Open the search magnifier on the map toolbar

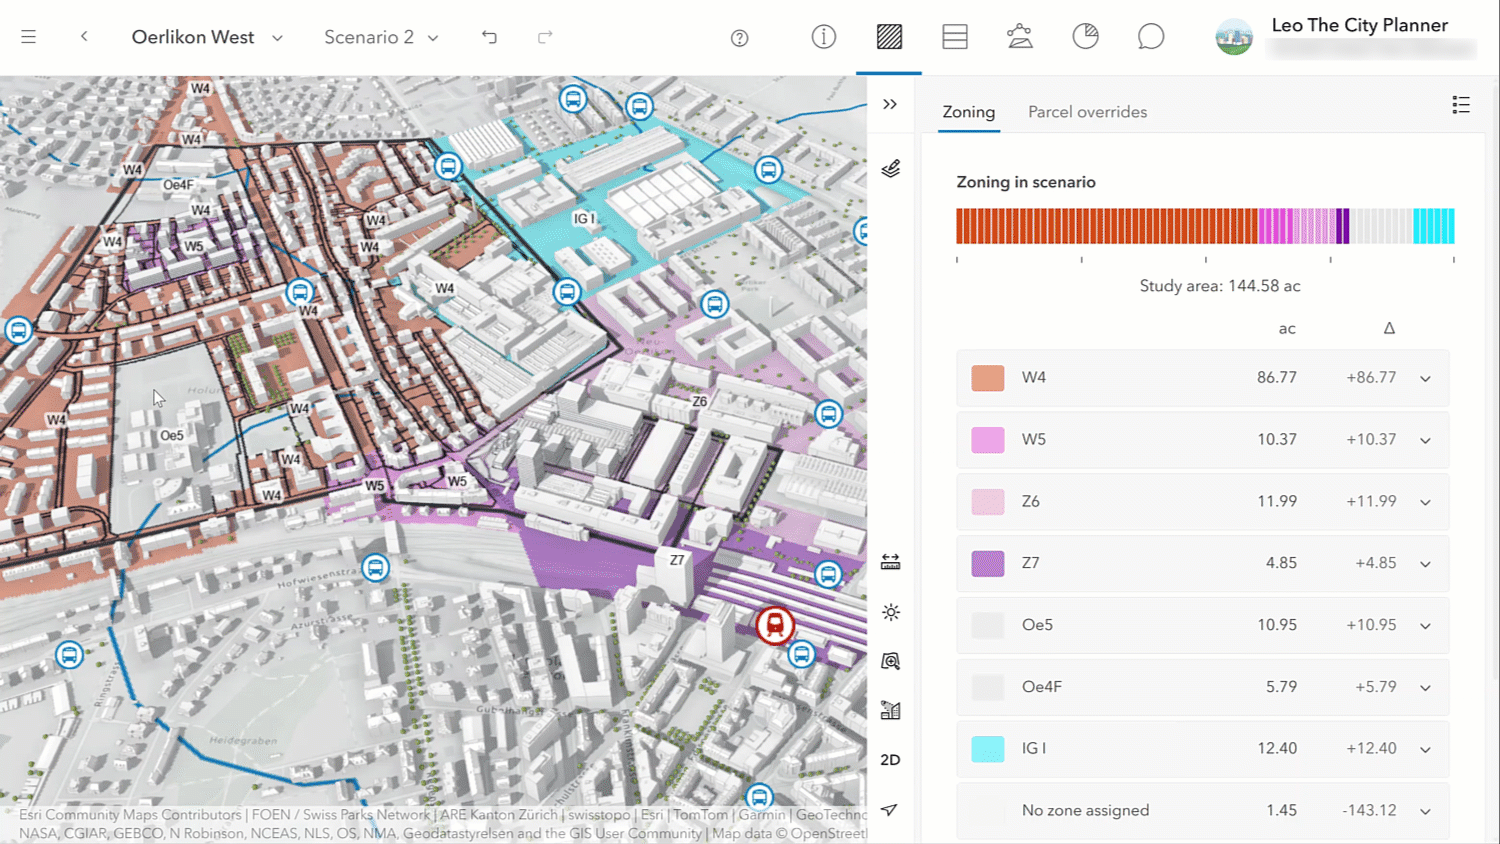890,661
